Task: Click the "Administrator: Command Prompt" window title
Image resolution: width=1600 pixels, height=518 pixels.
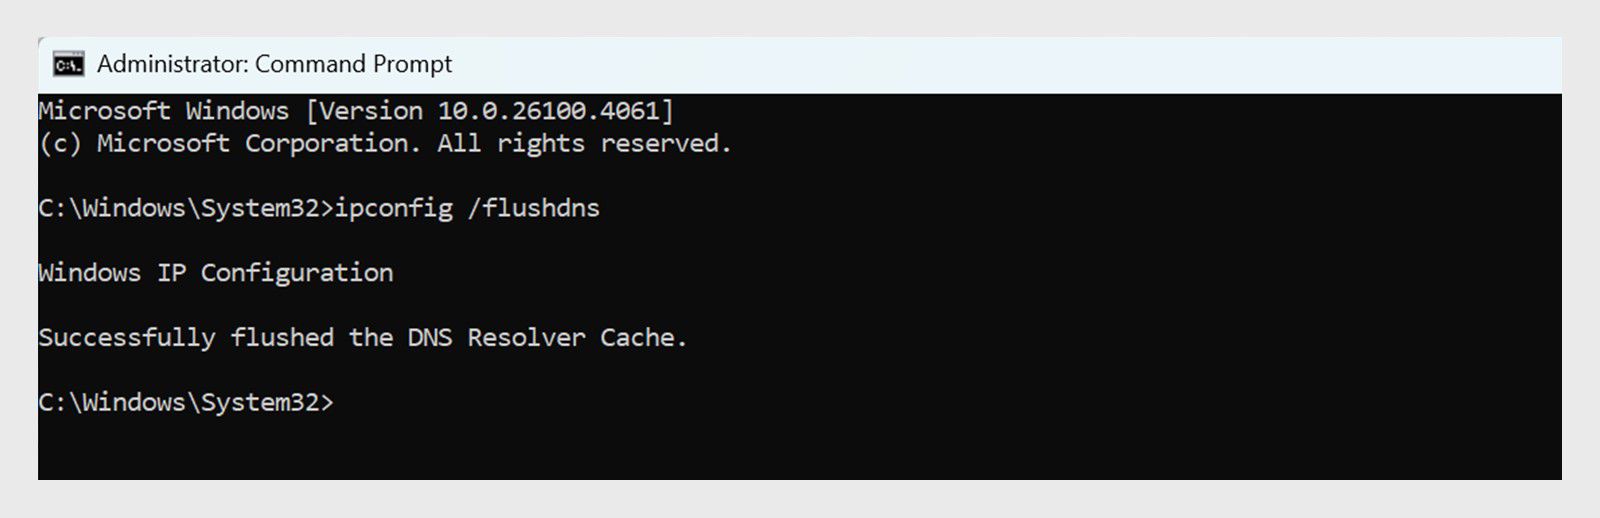Action: click(x=274, y=65)
